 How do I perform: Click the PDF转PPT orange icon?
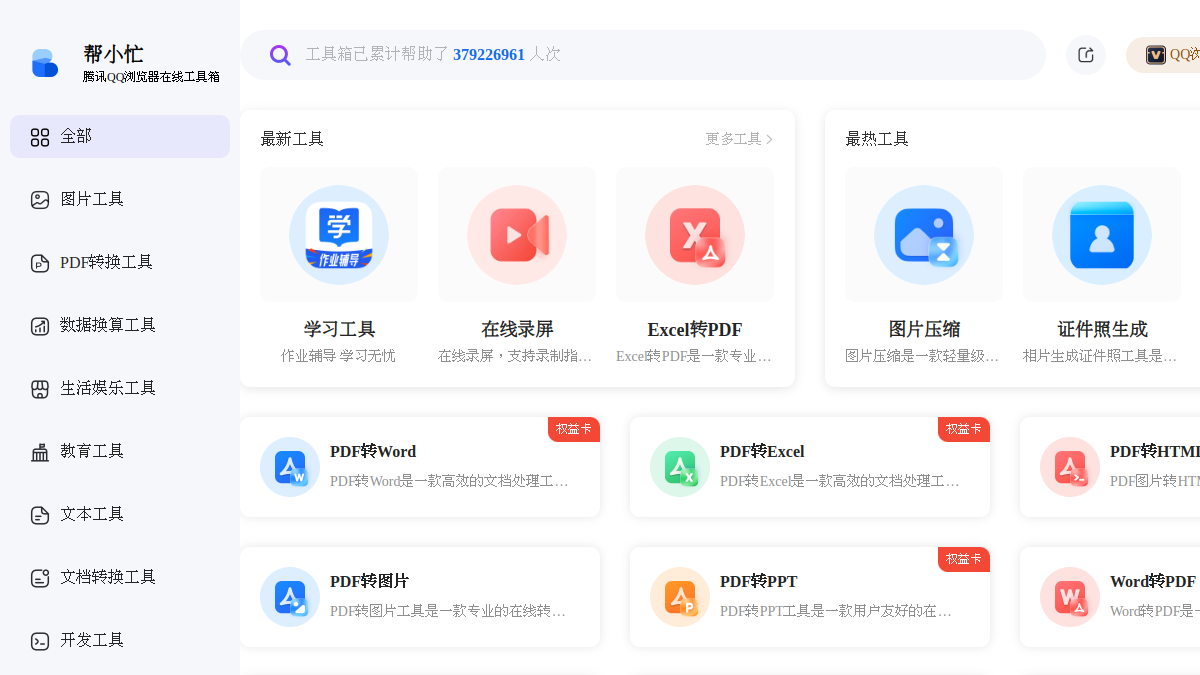pos(680,597)
